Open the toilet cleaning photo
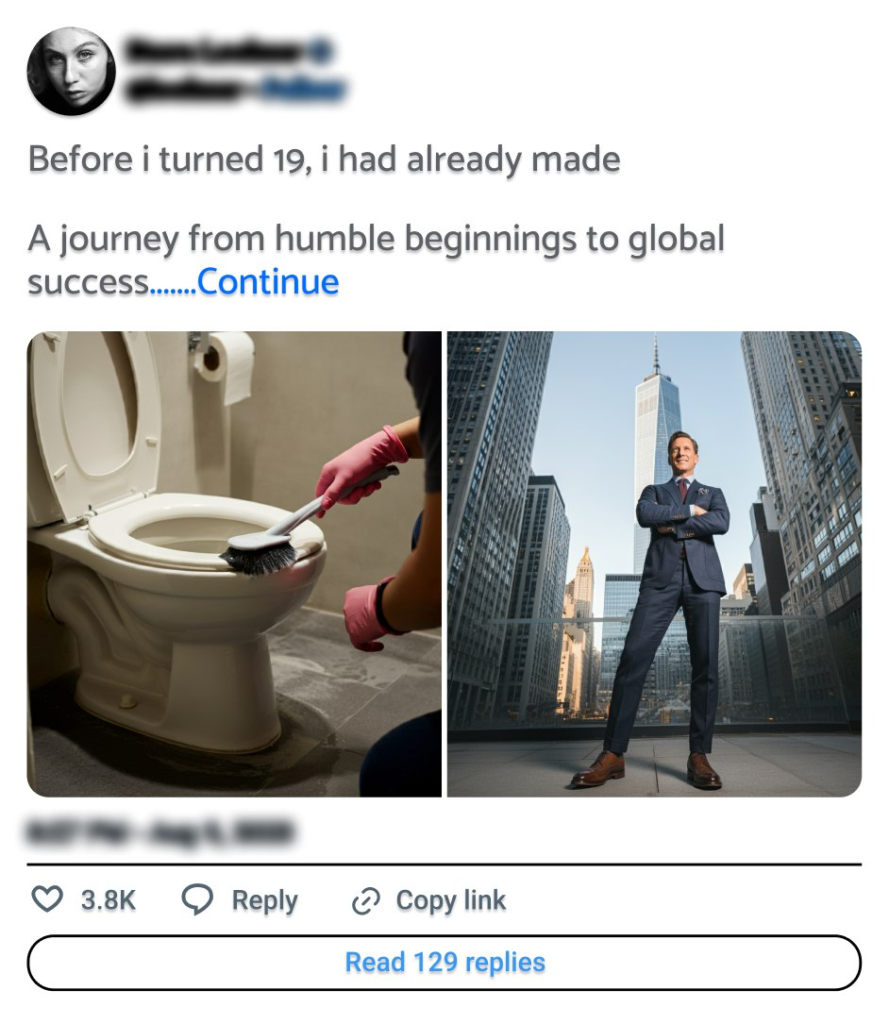Image resolution: width=889 pixels, height=1024 pixels. pos(234,564)
